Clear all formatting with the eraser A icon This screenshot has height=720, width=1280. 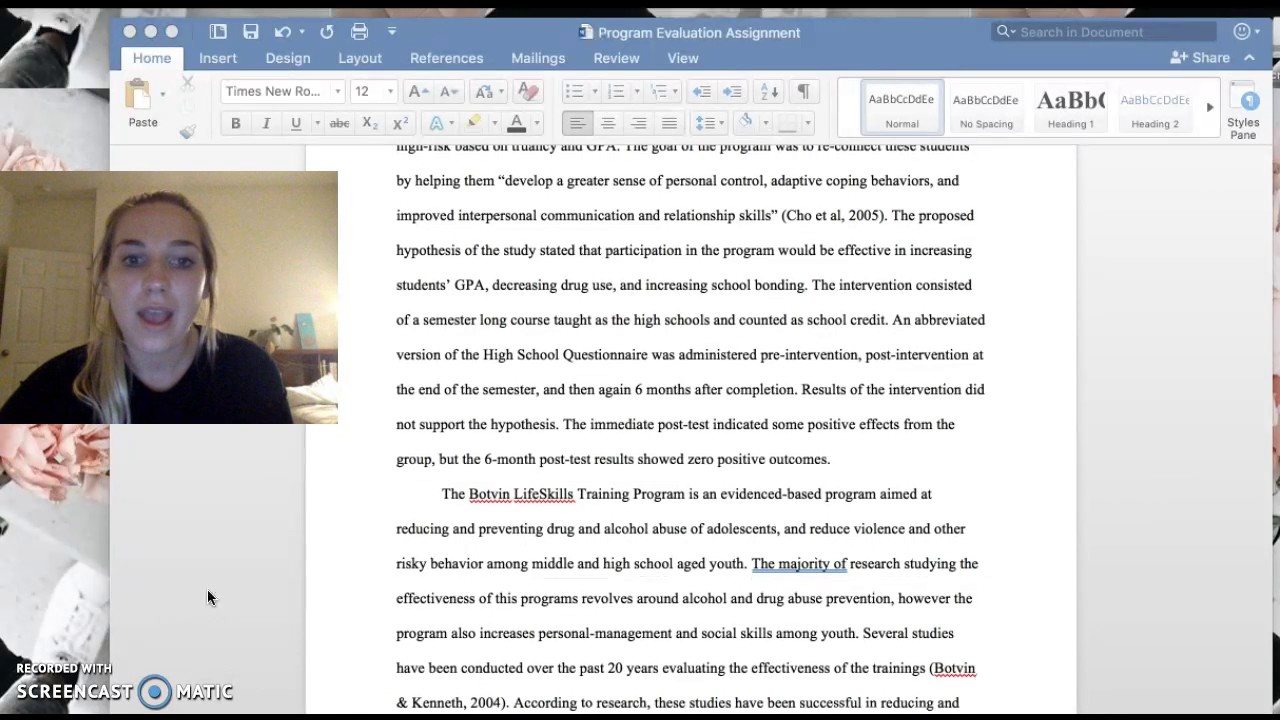pos(527,91)
